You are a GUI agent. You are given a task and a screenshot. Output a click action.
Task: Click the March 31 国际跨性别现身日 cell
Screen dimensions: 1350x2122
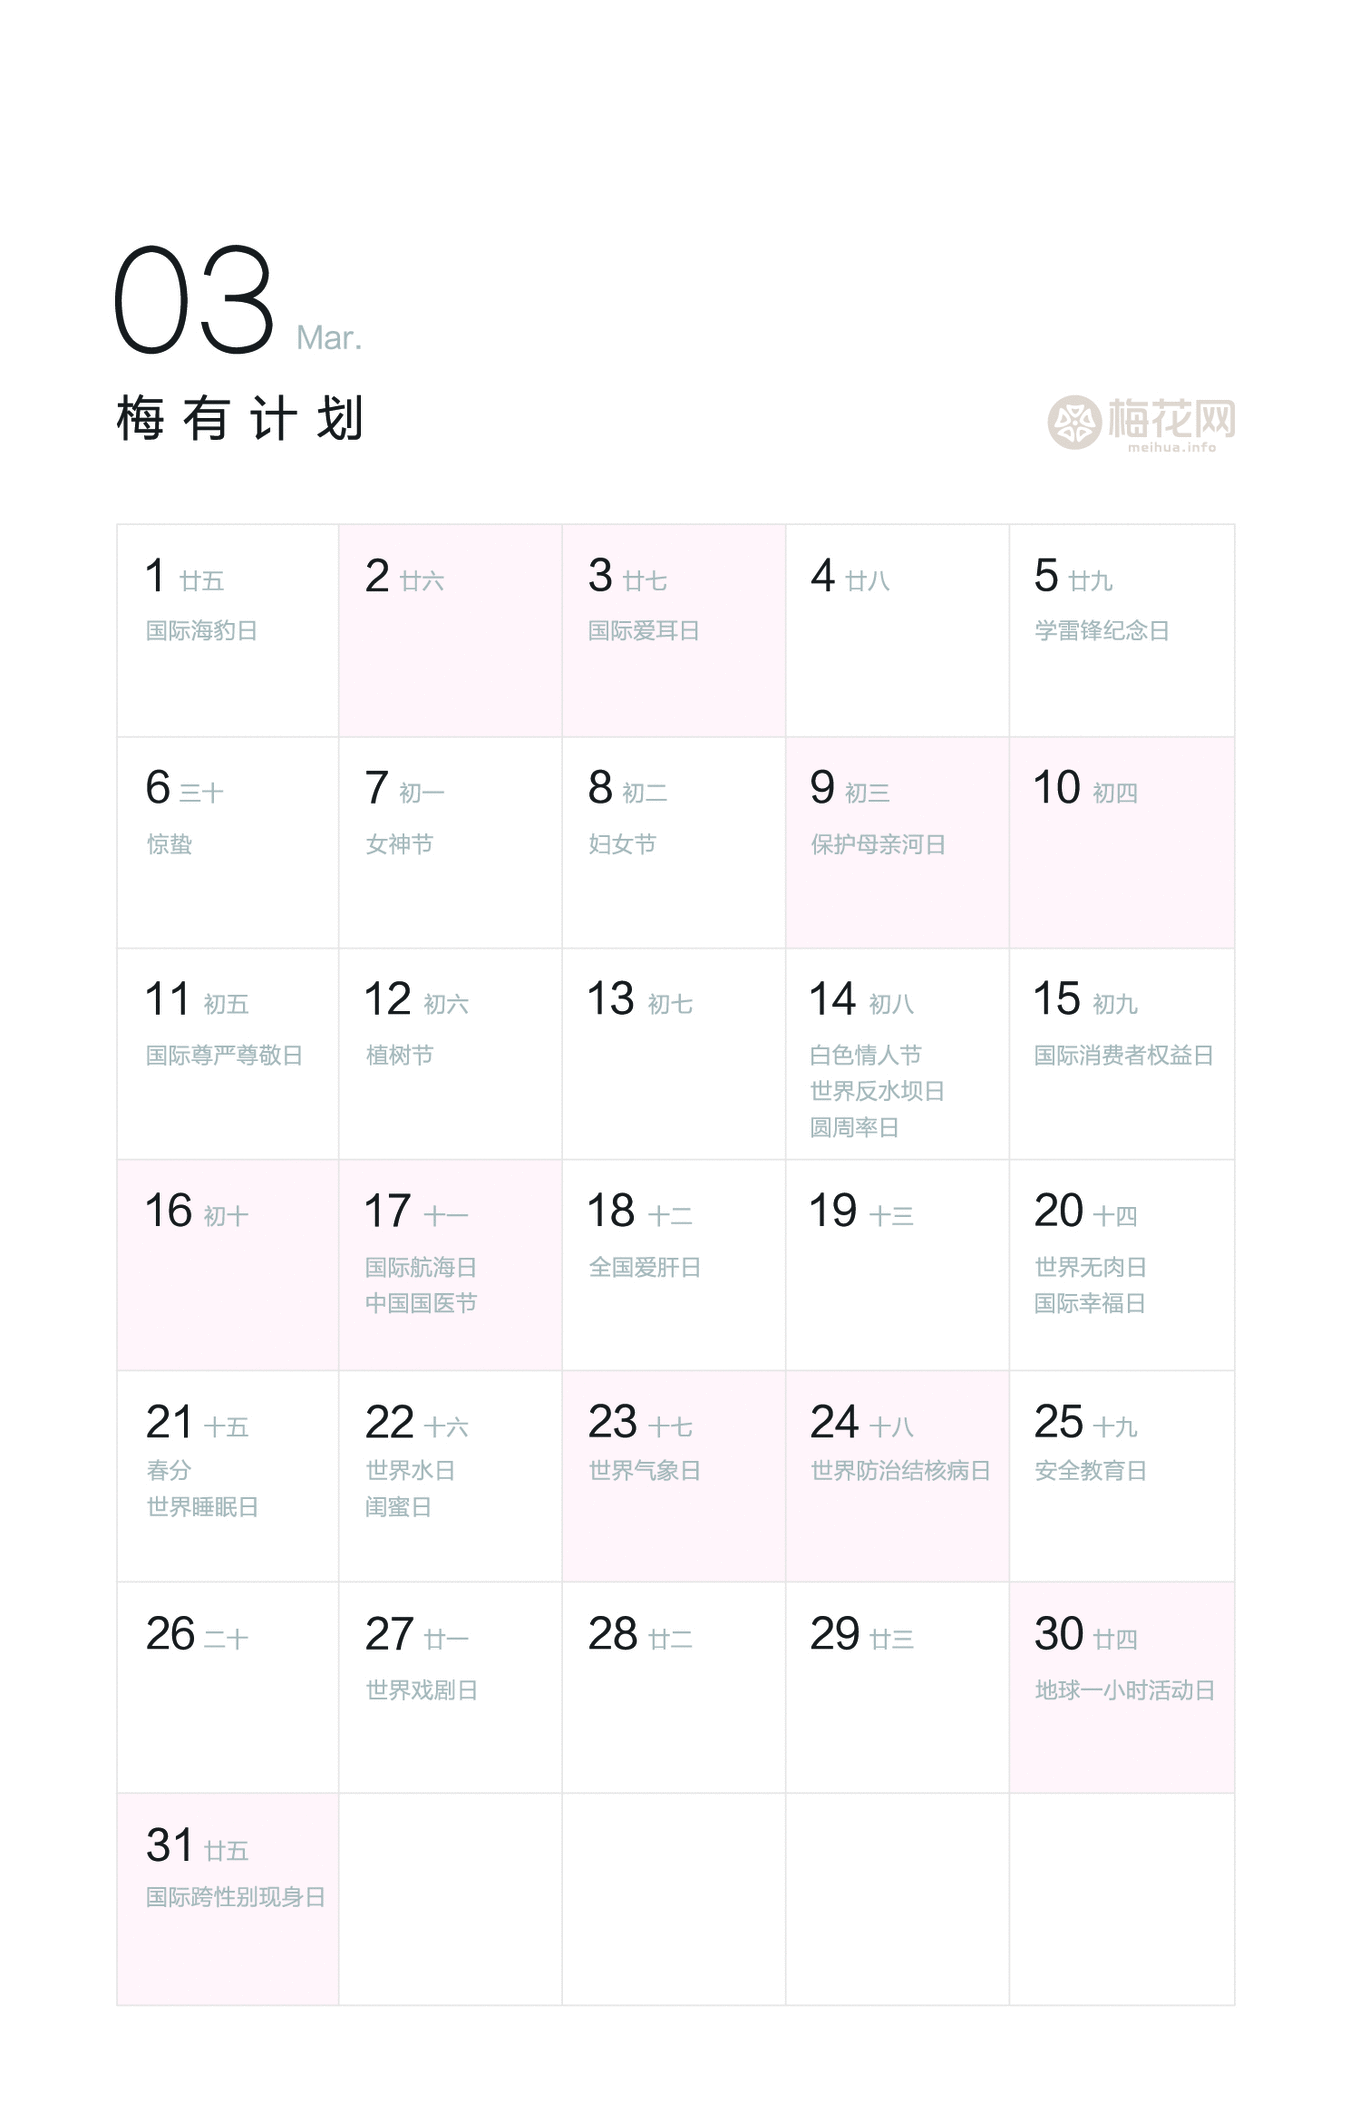point(227,1898)
